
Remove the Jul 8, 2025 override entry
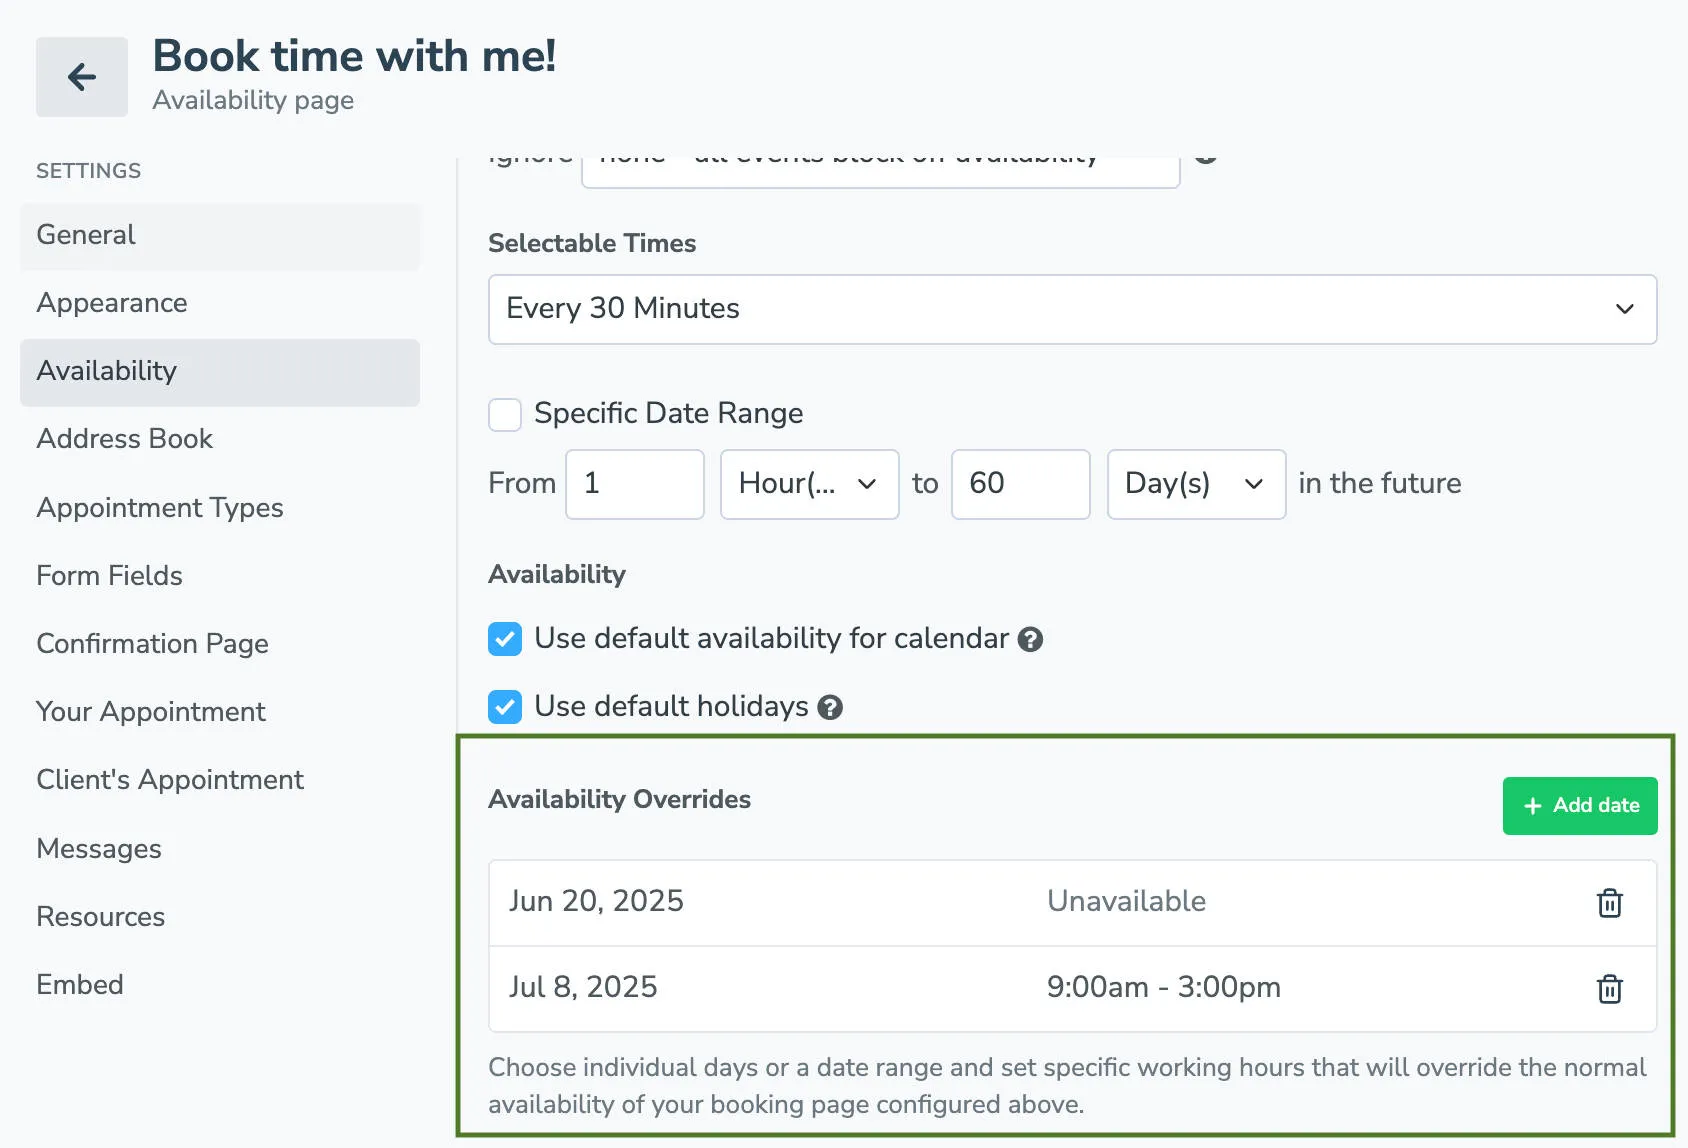coord(1608,989)
